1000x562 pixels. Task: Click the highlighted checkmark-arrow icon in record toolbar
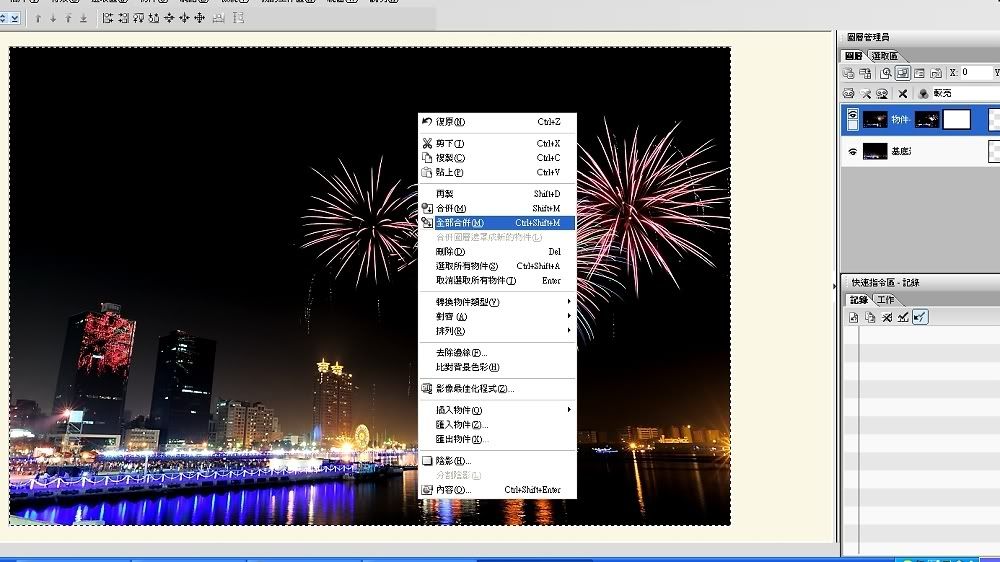(x=919, y=317)
